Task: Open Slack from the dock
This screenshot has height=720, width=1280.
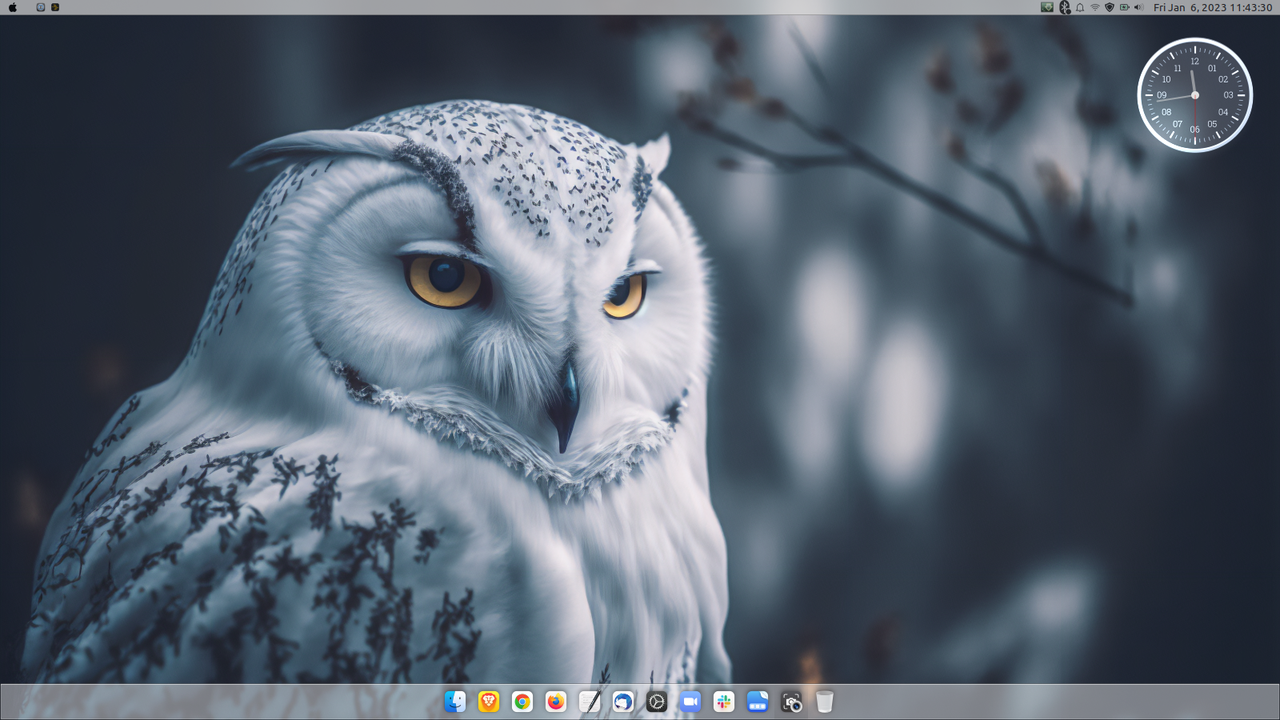Action: click(x=724, y=702)
